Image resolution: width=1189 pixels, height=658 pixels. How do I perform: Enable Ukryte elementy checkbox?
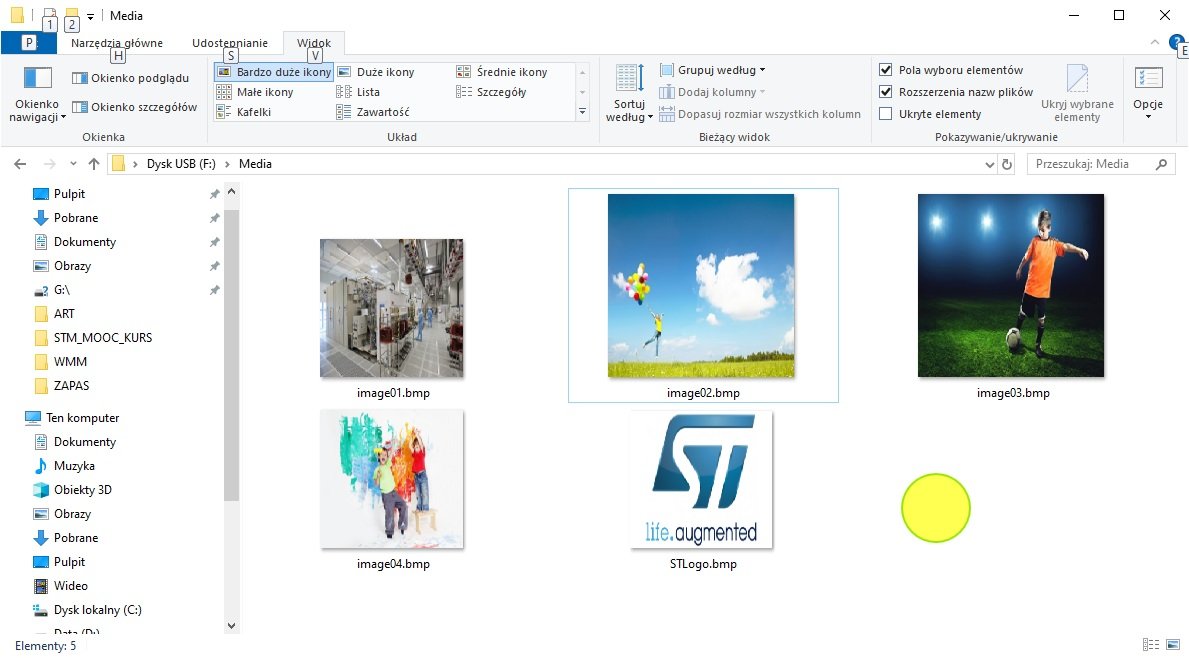pyautogui.click(x=886, y=114)
